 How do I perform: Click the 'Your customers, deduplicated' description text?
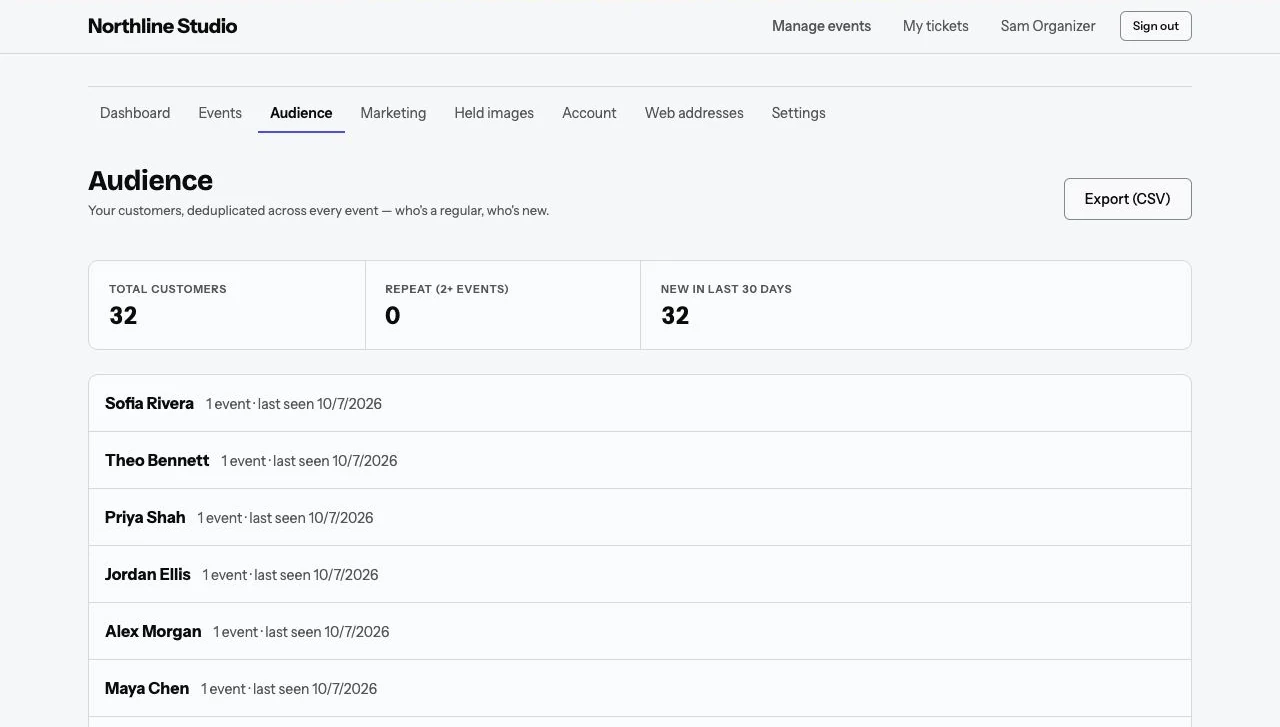pyautogui.click(x=318, y=211)
